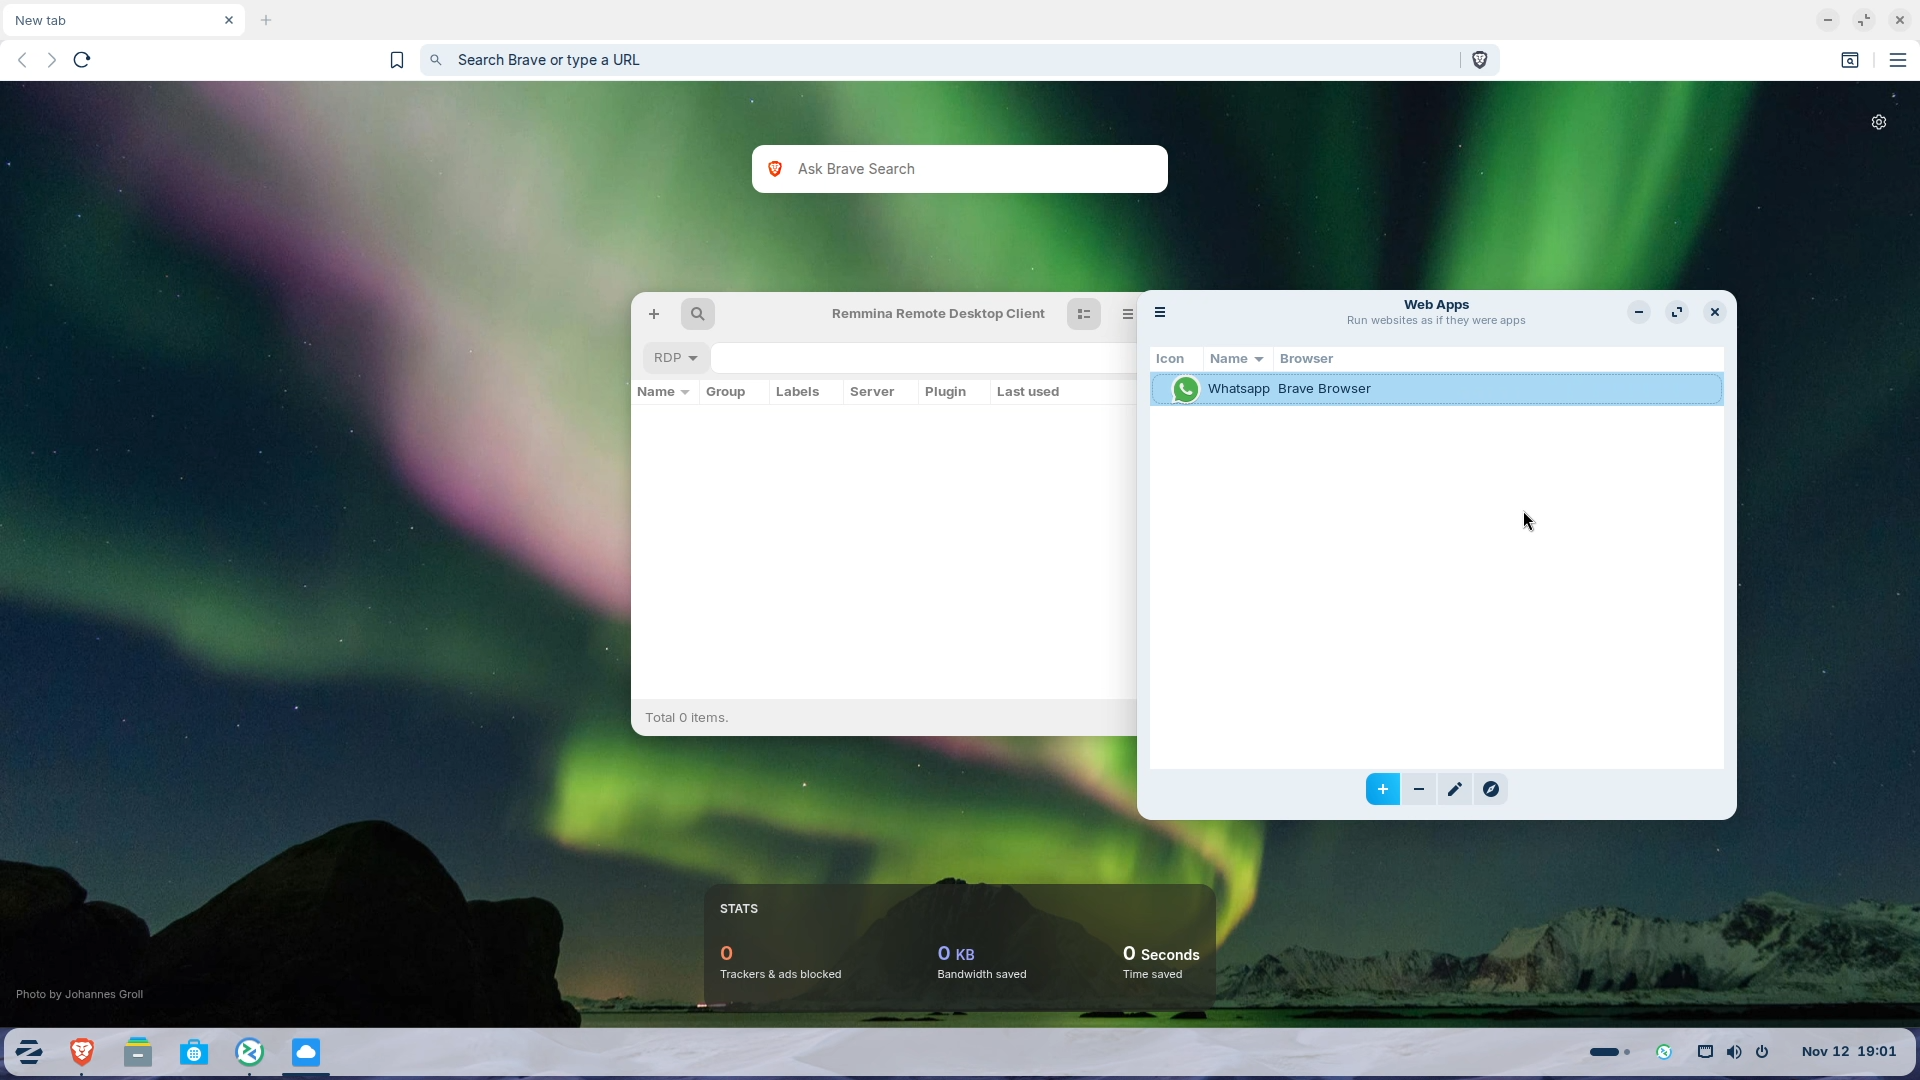Open the Brave browser menu
1920x1080 pixels.
coord(1897,60)
